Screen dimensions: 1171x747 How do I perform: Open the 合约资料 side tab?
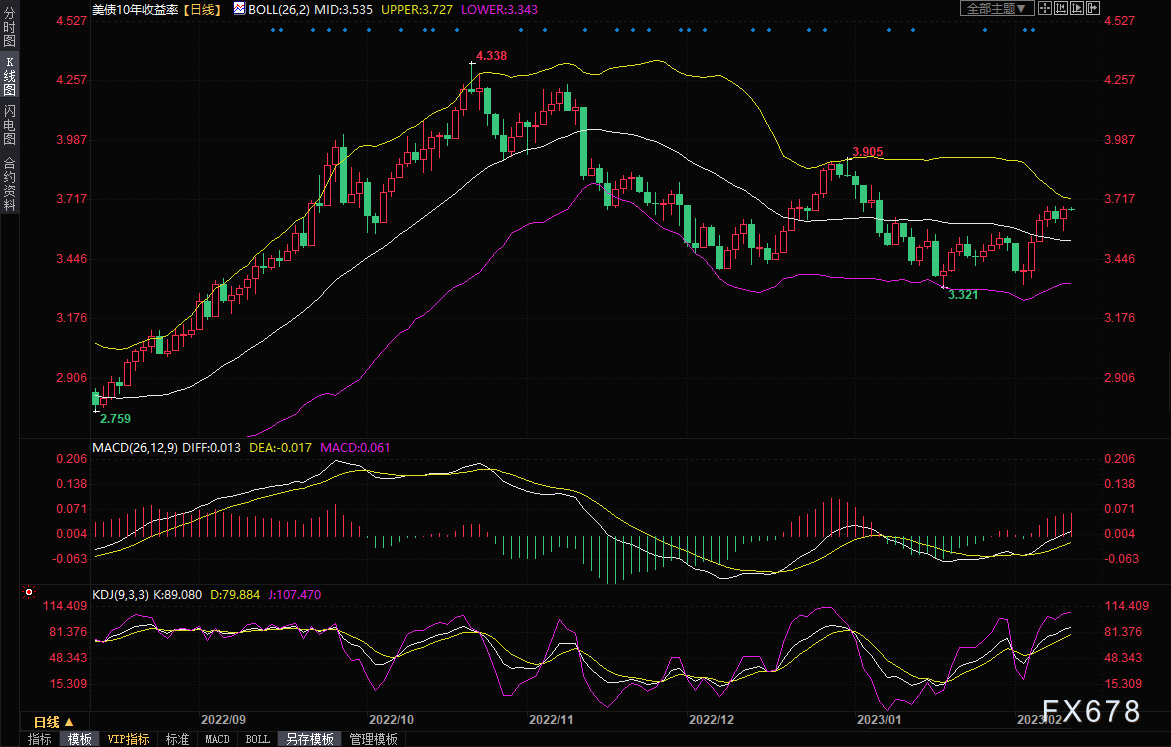pos(10,183)
